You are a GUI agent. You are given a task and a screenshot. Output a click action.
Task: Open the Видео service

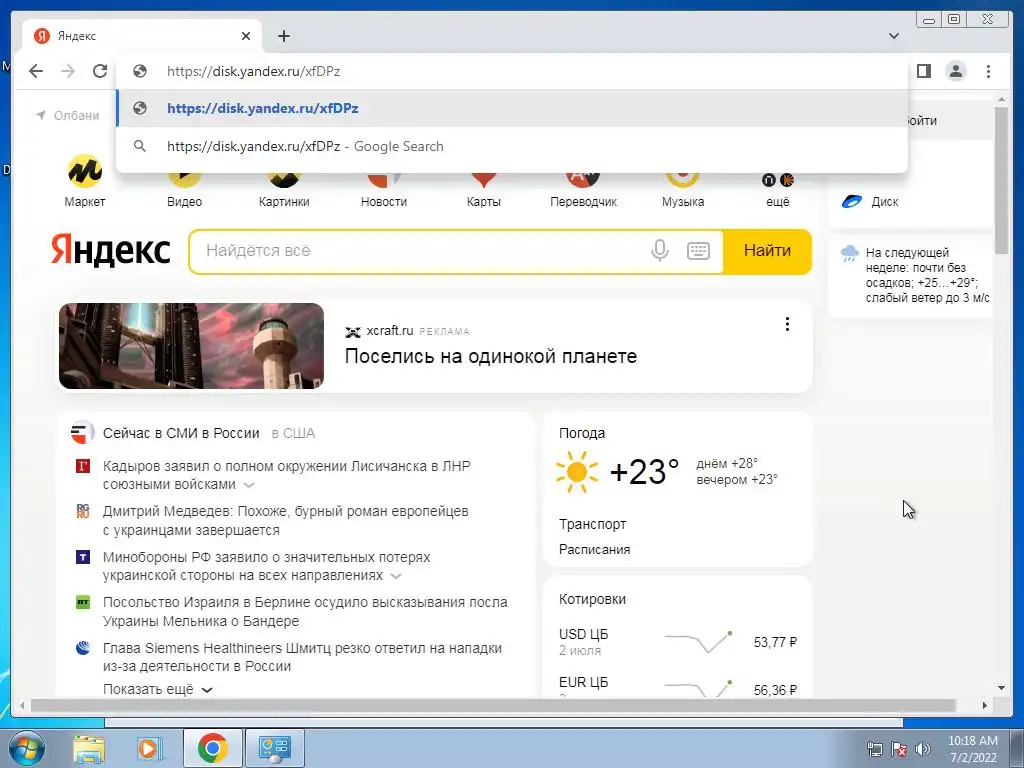(x=184, y=189)
